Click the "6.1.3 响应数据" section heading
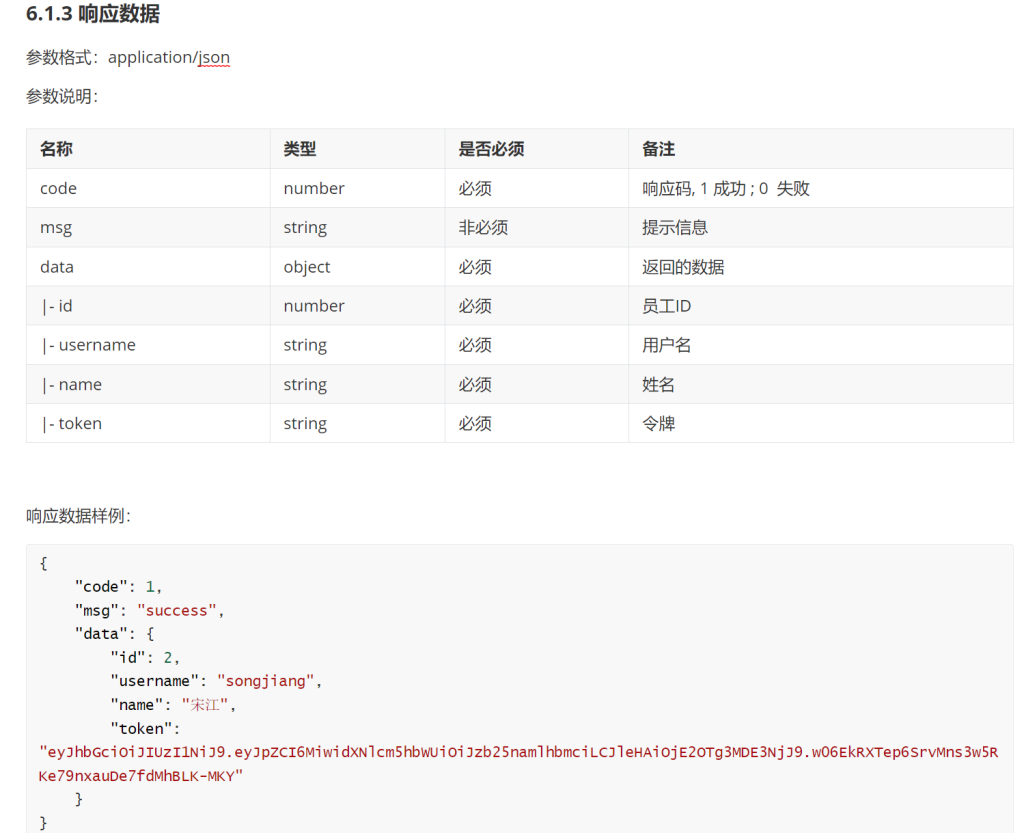 (92, 14)
